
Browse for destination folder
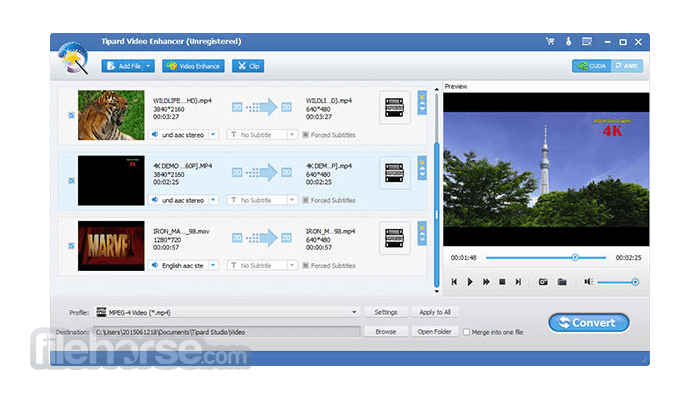tap(386, 332)
